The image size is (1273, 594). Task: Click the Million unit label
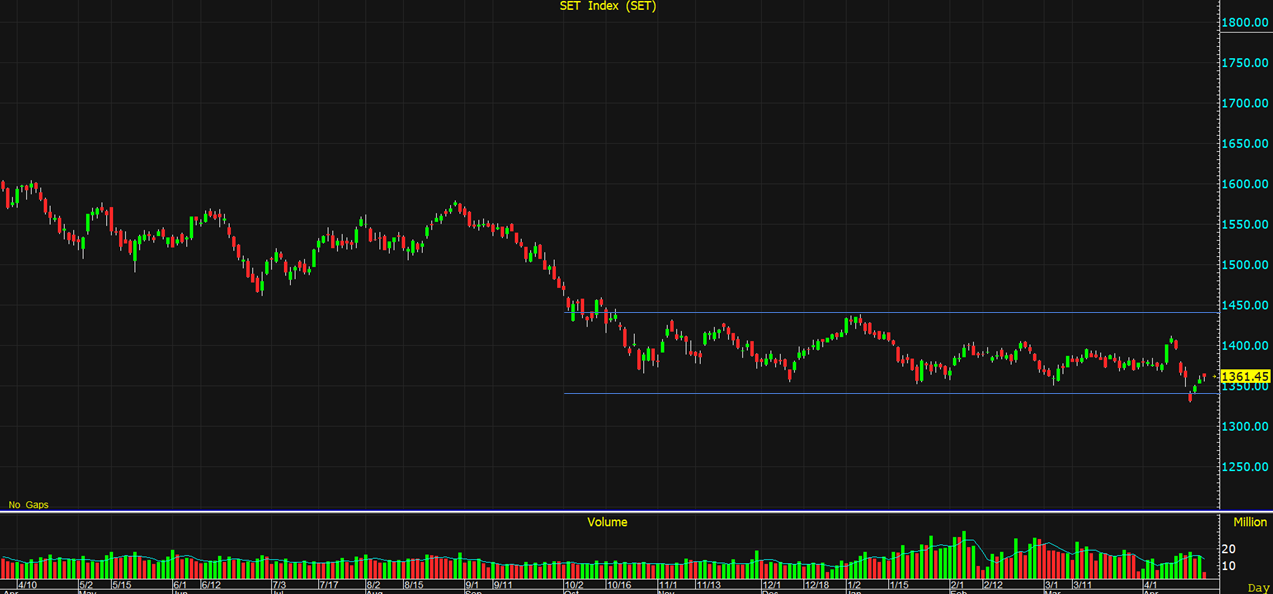pos(1249,522)
